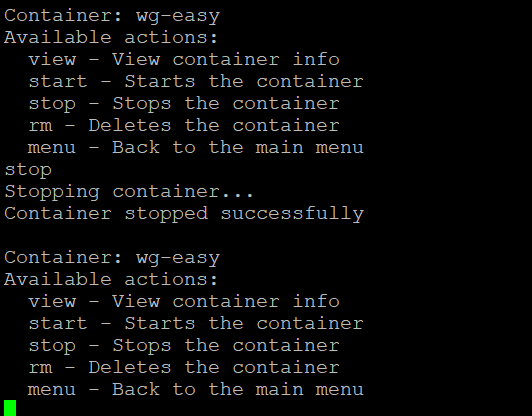Click 'menu - Back to the main menu' before stopping

tap(196, 148)
